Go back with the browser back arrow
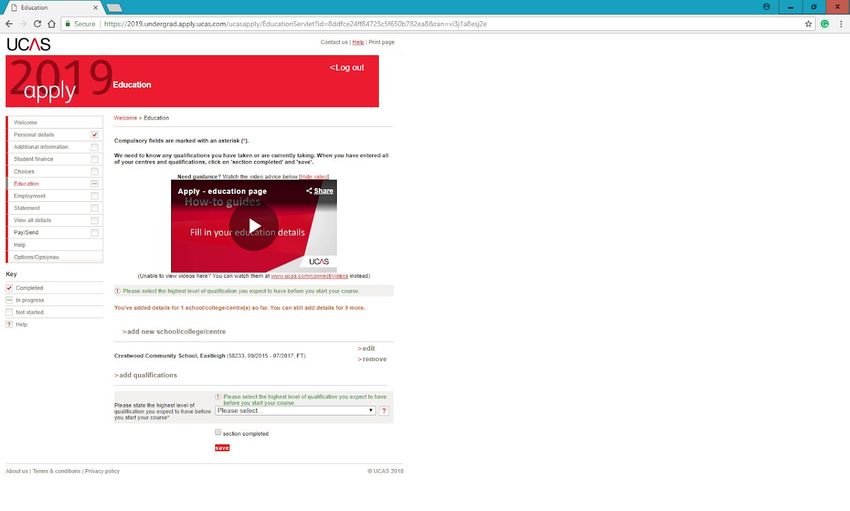Screen dimensions: 850x511 point(9,24)
